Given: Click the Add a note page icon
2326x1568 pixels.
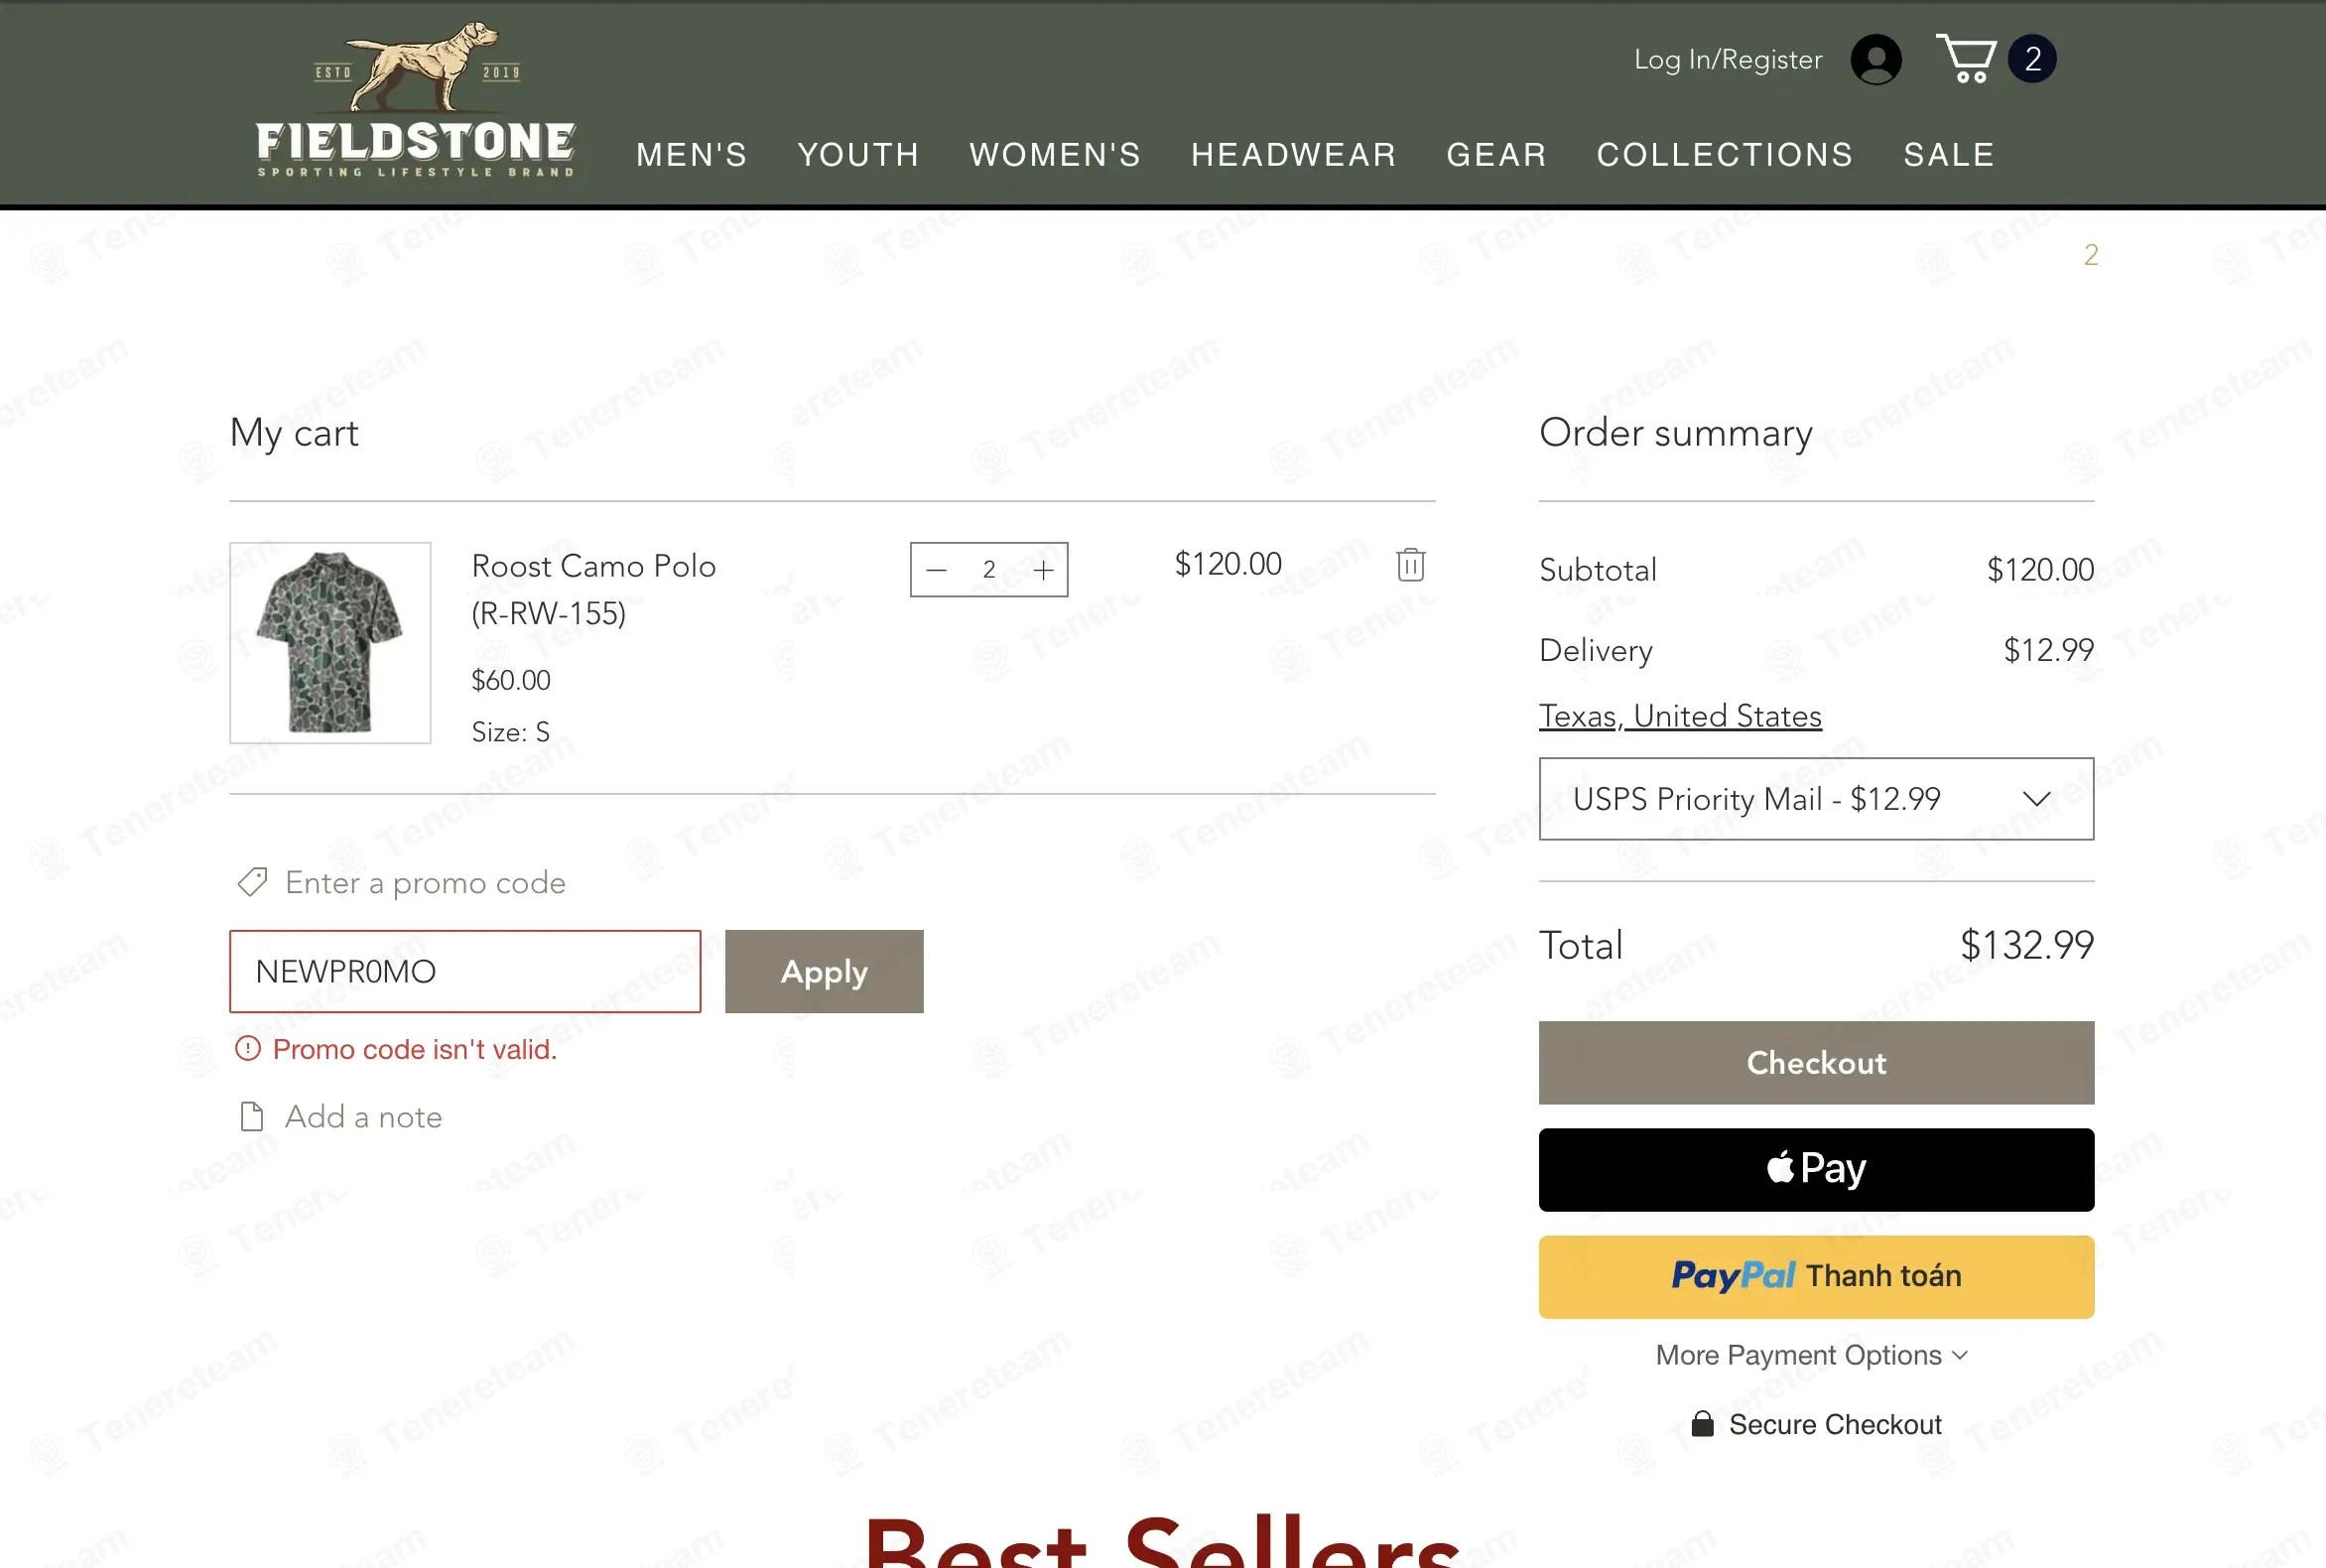Looking at the screenshot, I should [252, 1116].
